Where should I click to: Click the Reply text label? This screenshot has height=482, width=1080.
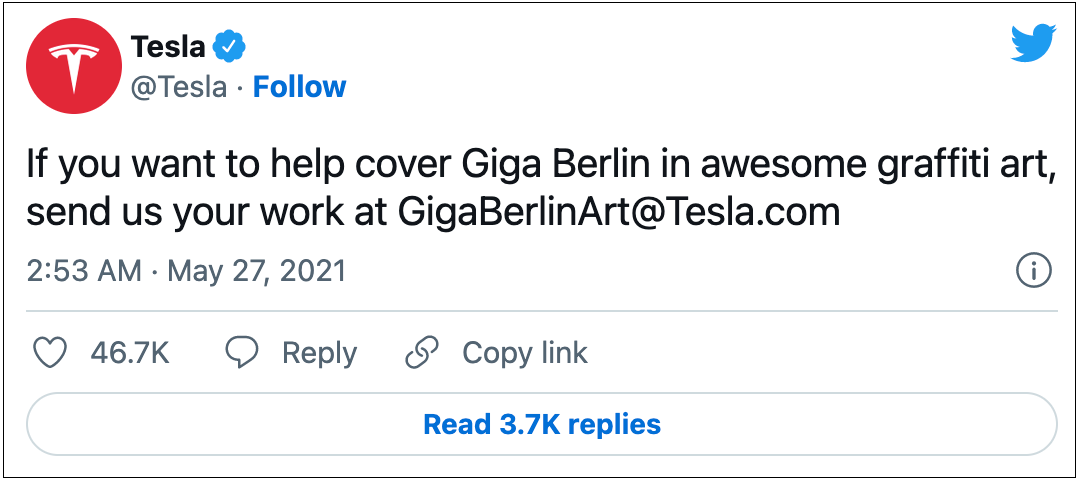319,353
